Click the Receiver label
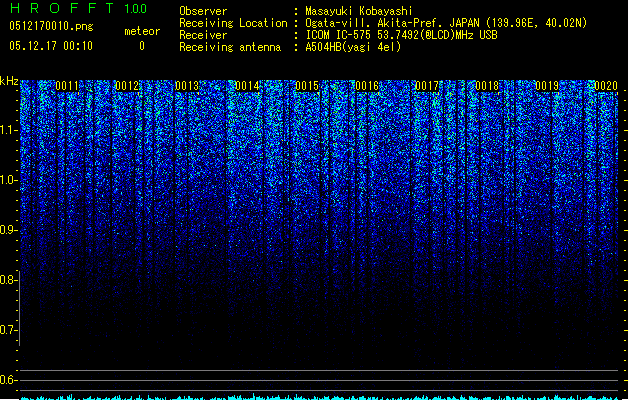 pos(203,35)
